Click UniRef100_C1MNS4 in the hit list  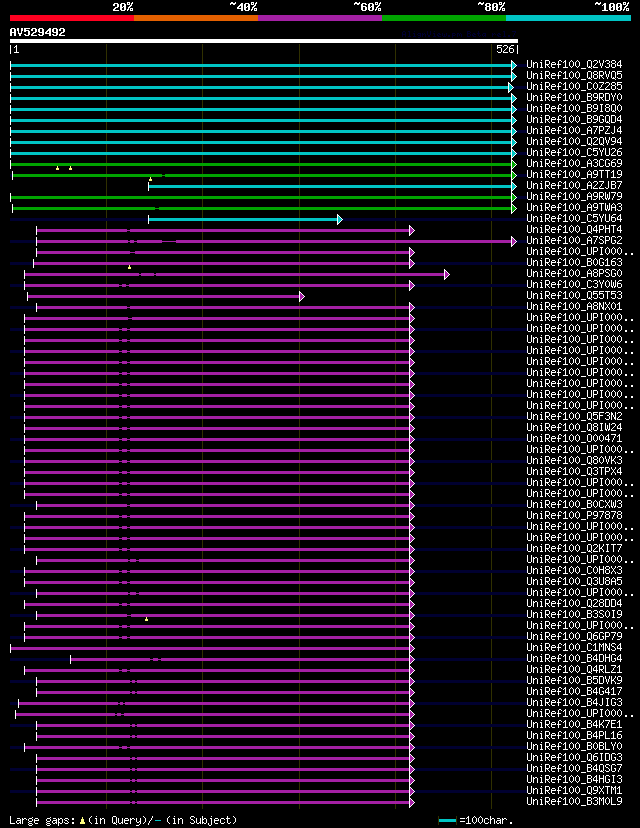click(574, 647)
